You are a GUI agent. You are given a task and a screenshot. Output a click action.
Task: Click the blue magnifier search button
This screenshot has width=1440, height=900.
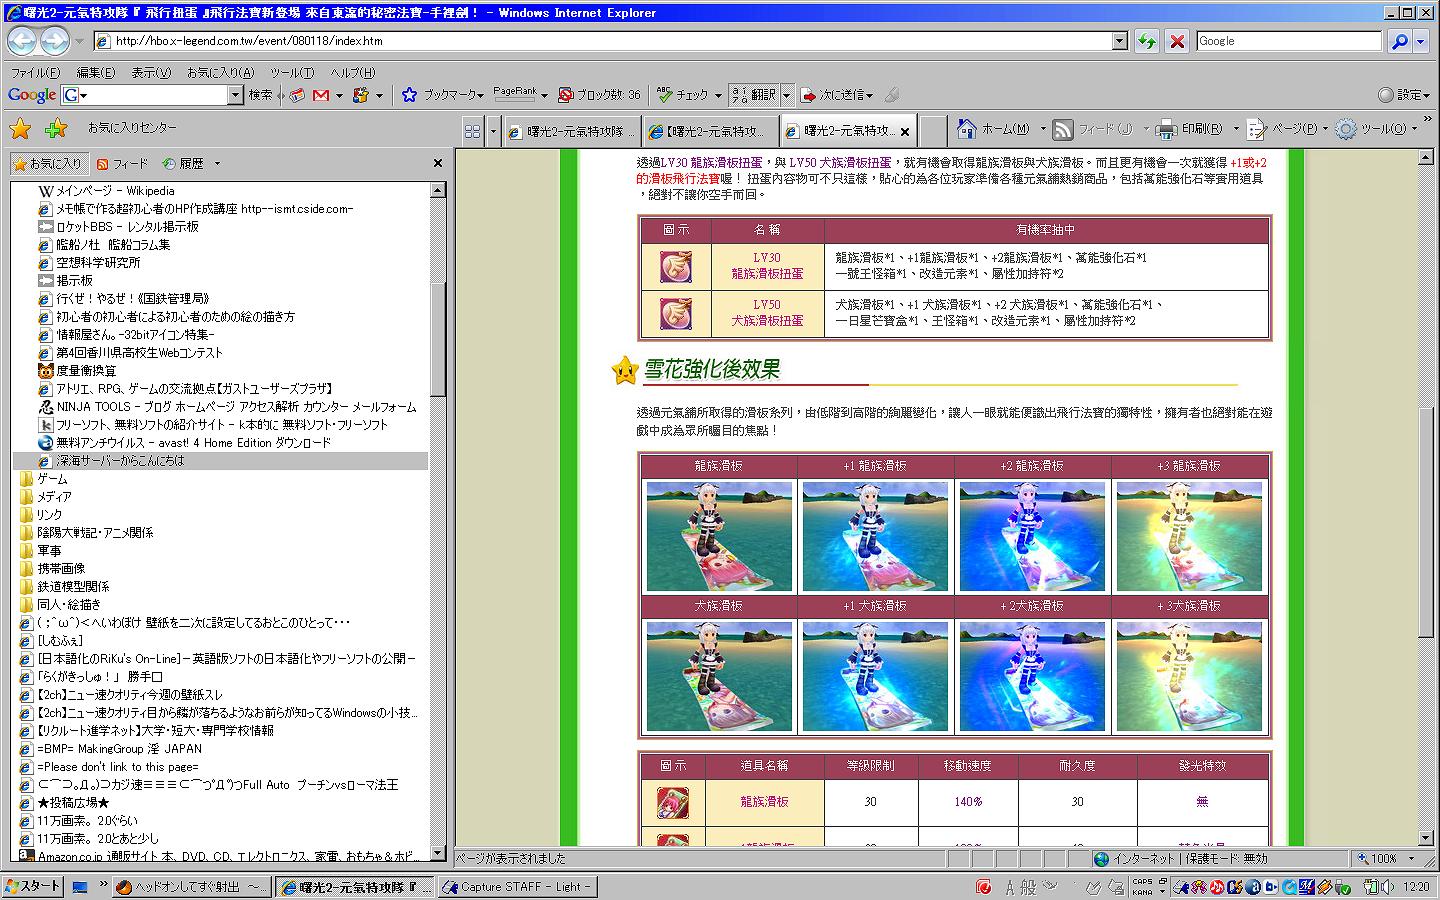point(1400,41)
